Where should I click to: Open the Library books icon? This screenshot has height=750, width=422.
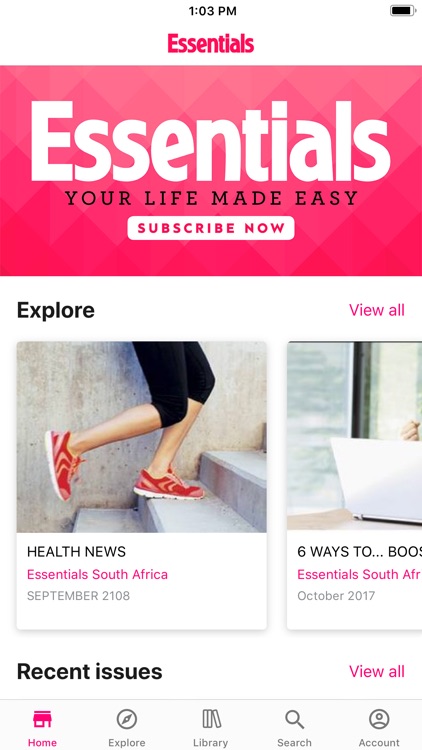(211, 719)
